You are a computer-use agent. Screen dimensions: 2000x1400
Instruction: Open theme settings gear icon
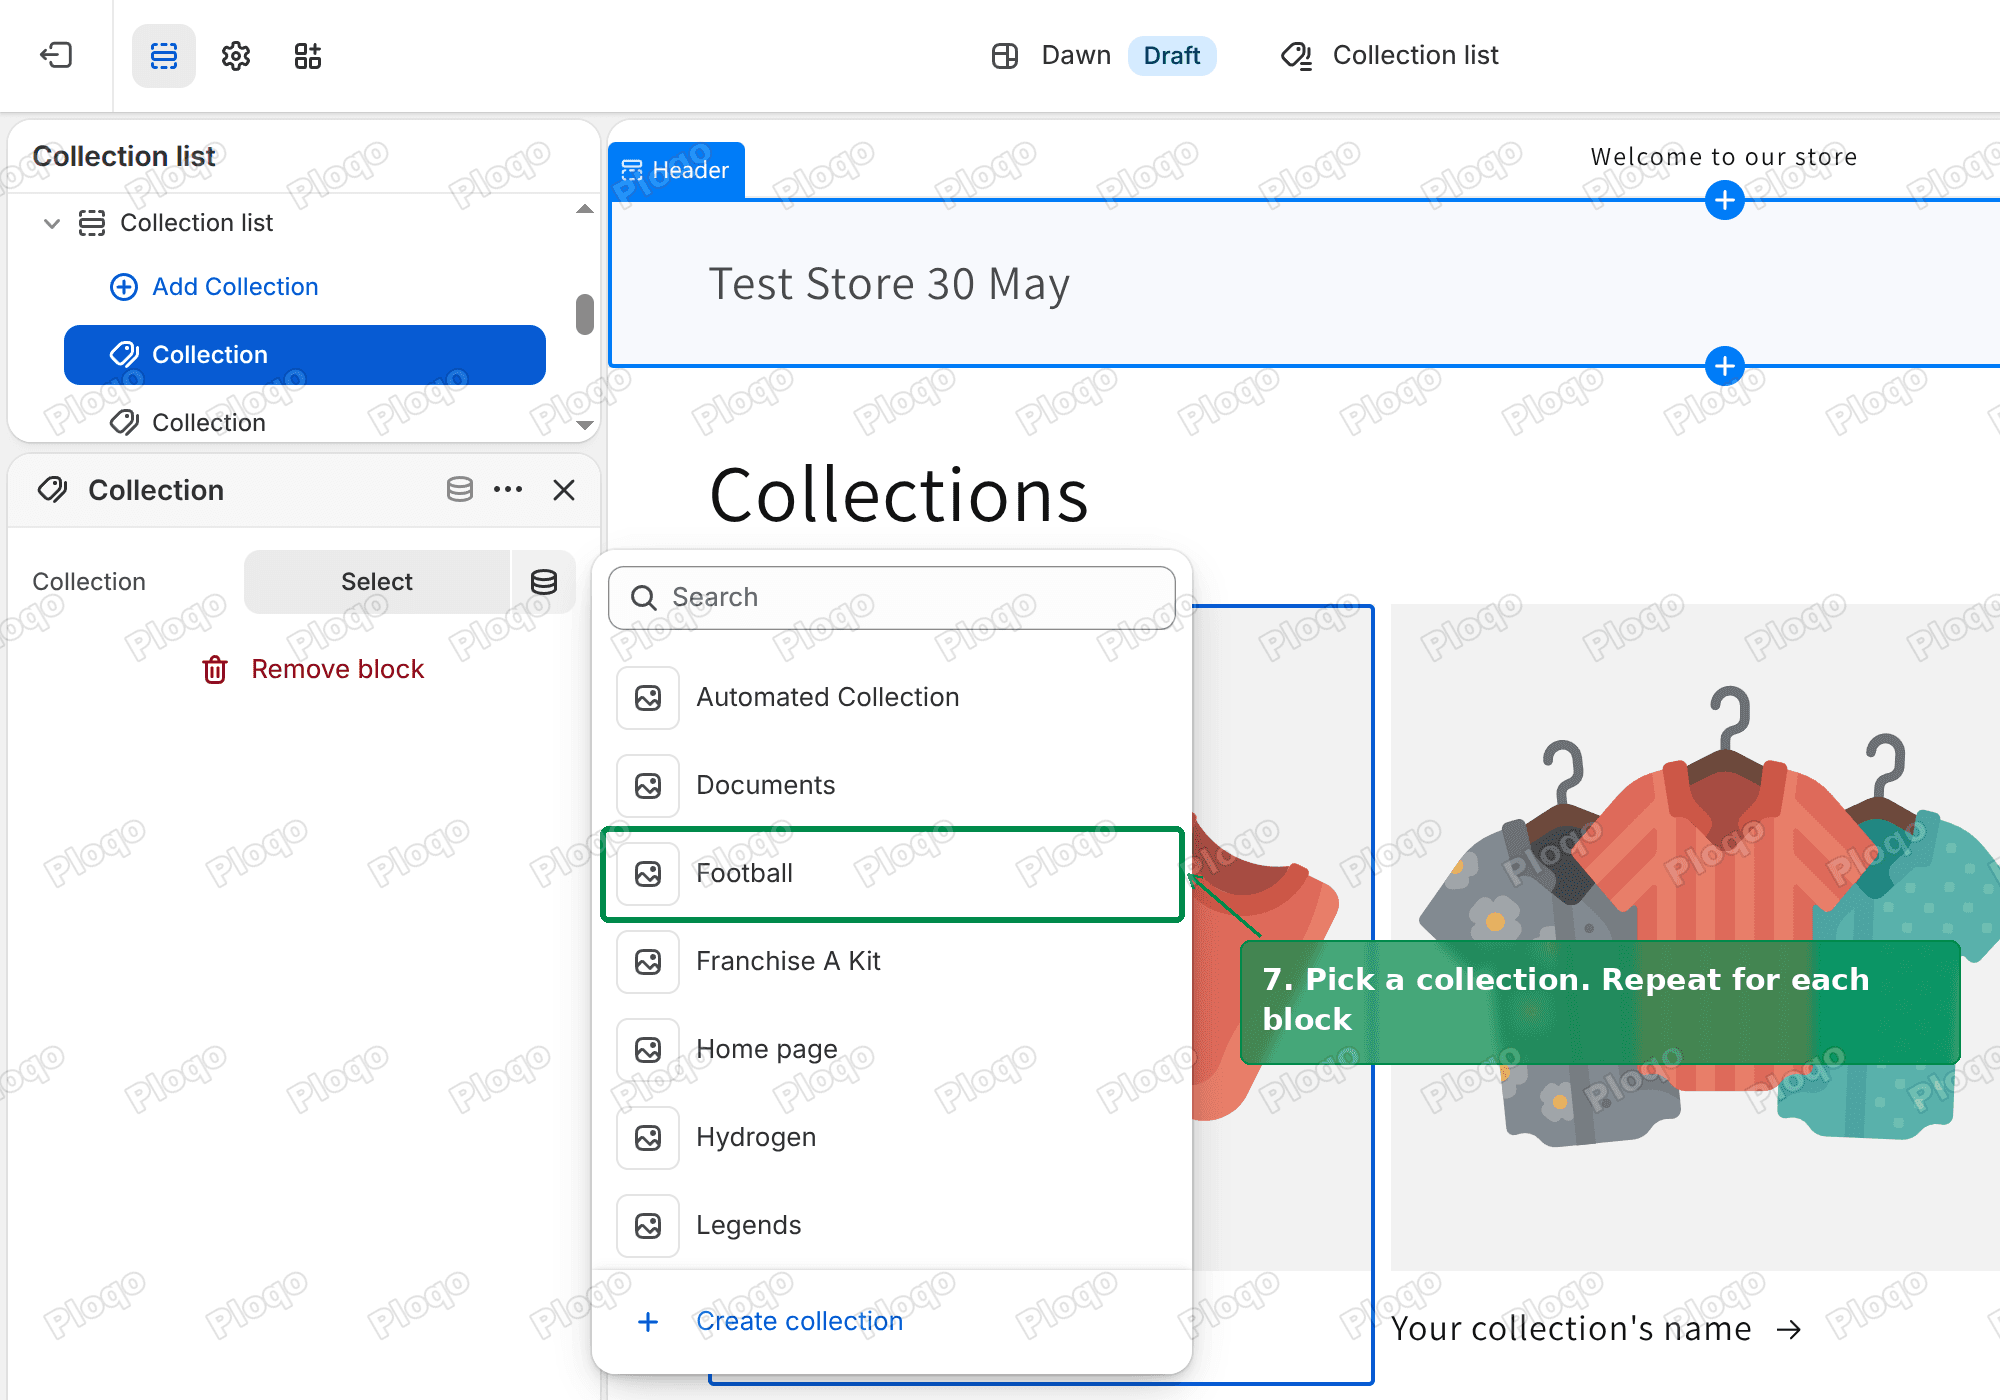coord(236,55)
